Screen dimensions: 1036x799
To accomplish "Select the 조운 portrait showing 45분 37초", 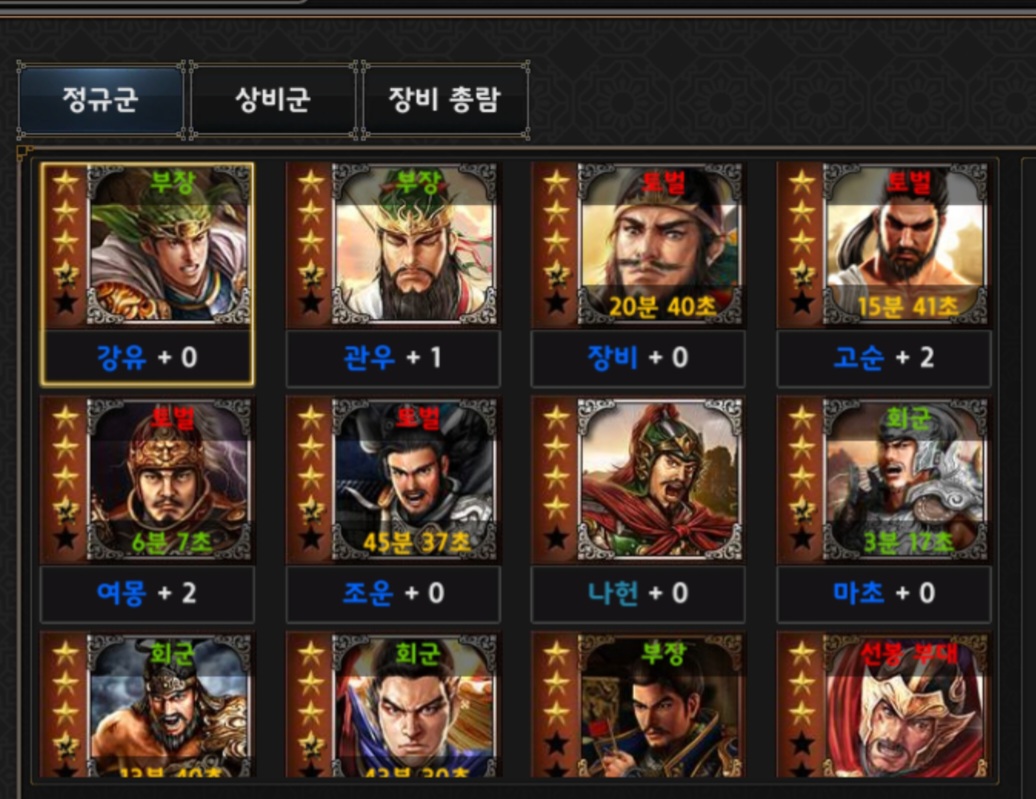I will click(414, 480).
